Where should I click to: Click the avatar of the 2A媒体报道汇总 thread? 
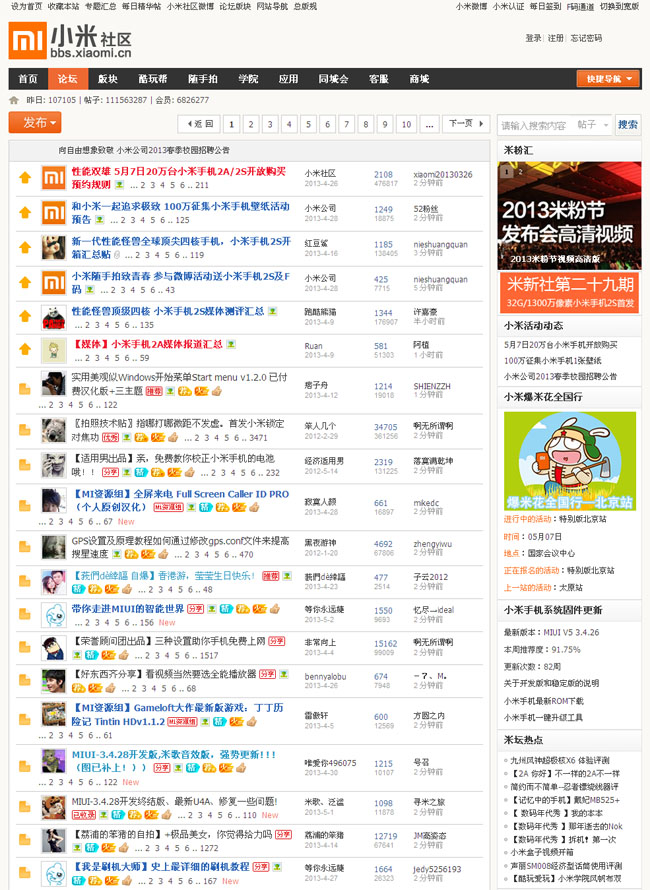pos(54,351)
